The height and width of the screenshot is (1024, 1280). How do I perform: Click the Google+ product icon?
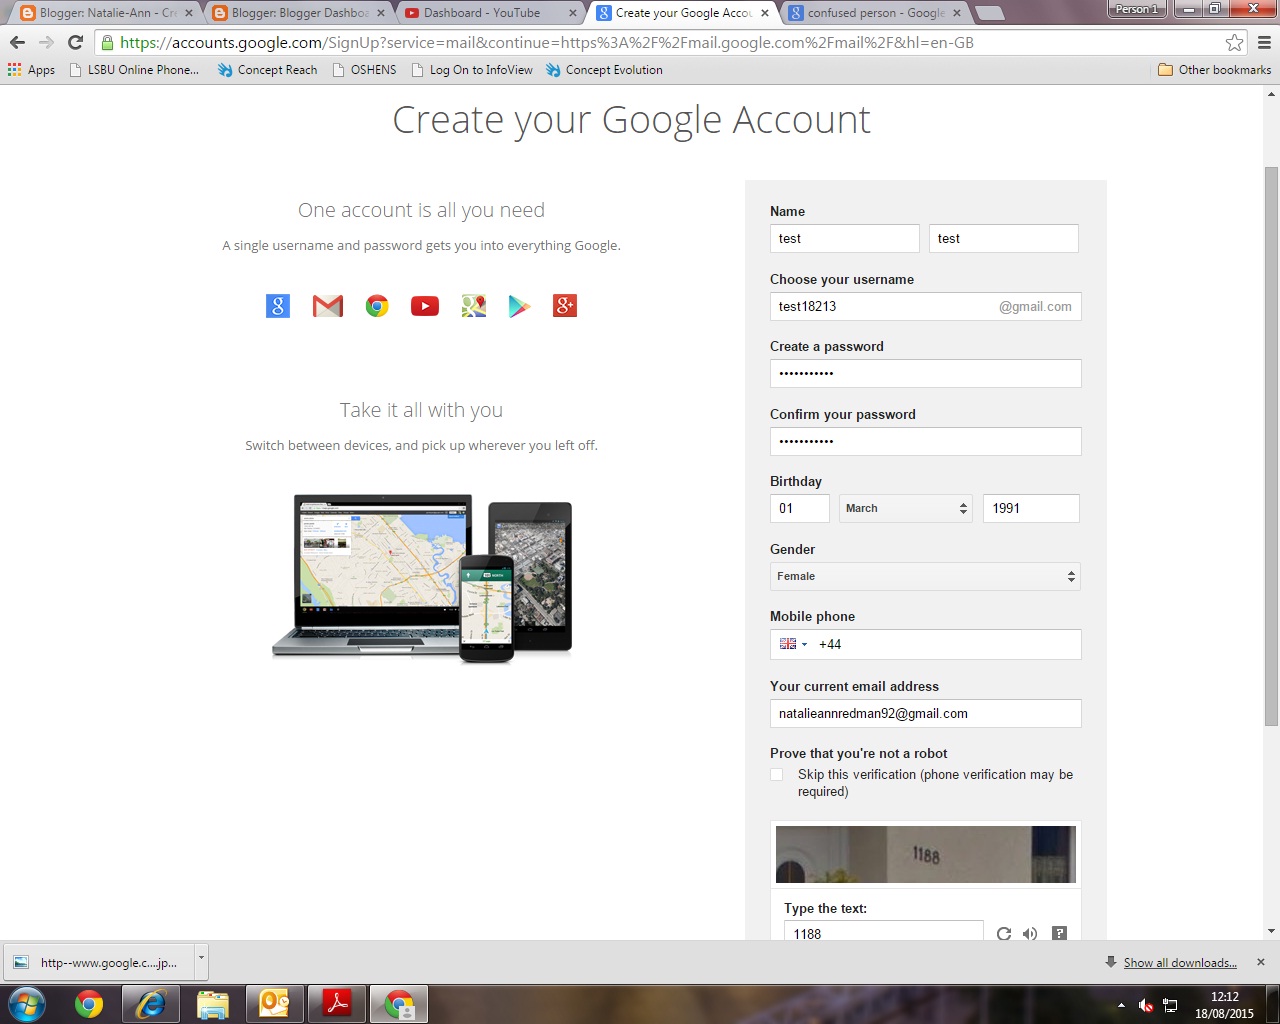(x=565, y=306)
